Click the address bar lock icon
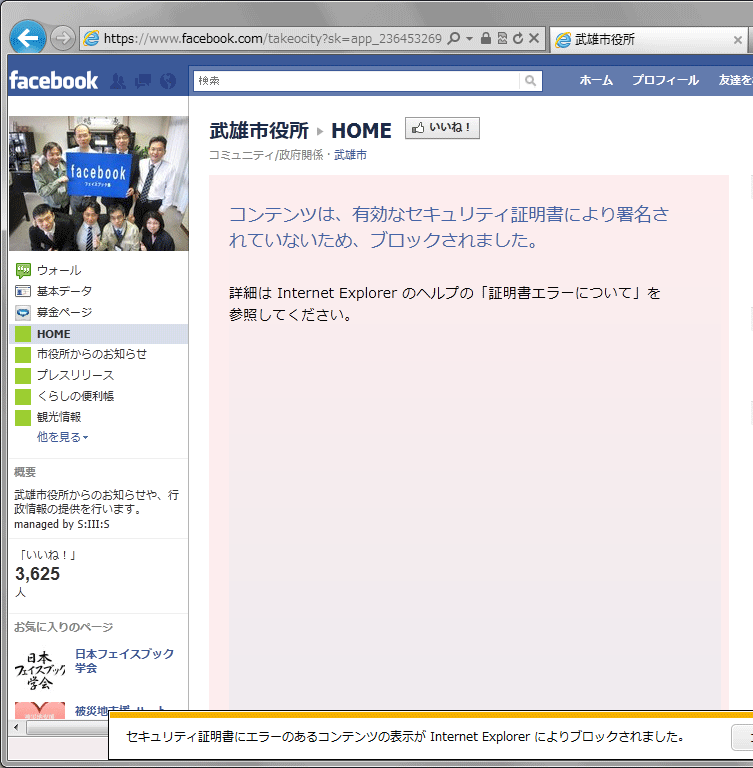Viewport: 753px width, 768px height. coord(485,39)
